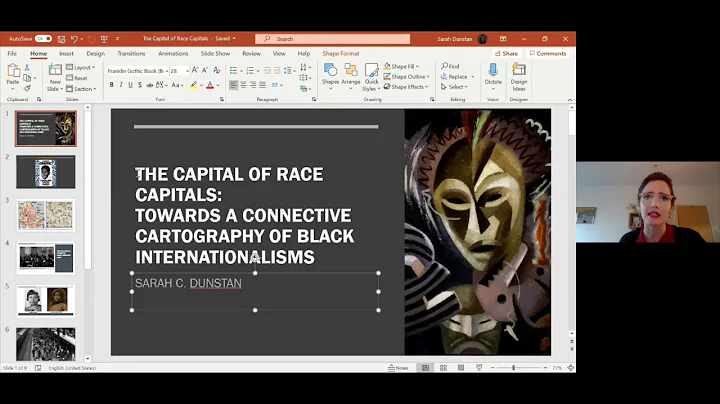Click the New Slide icon
Viewport: 720px width, 404px height.
(55, 70)
